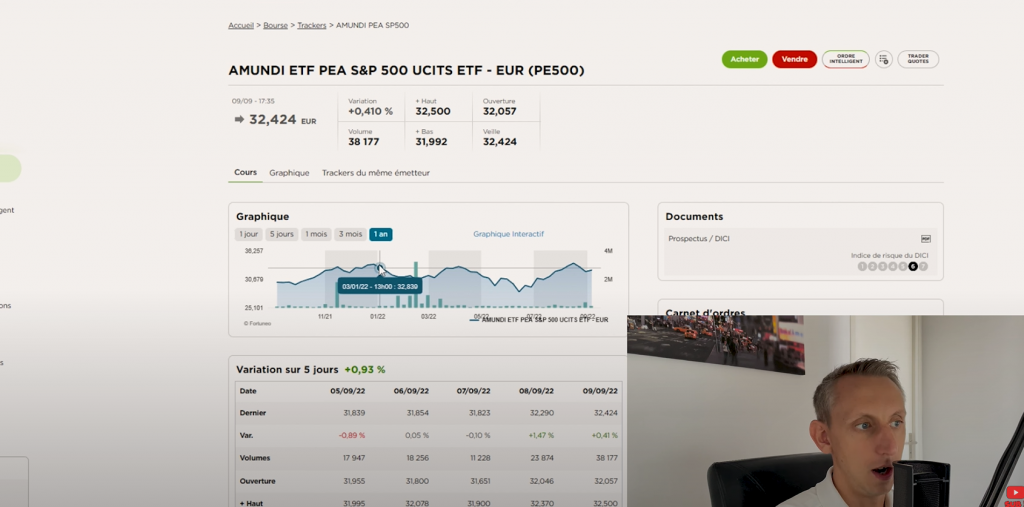Select the "1 jour" chart period
1024x507 pixels.
tap(248, 234)
